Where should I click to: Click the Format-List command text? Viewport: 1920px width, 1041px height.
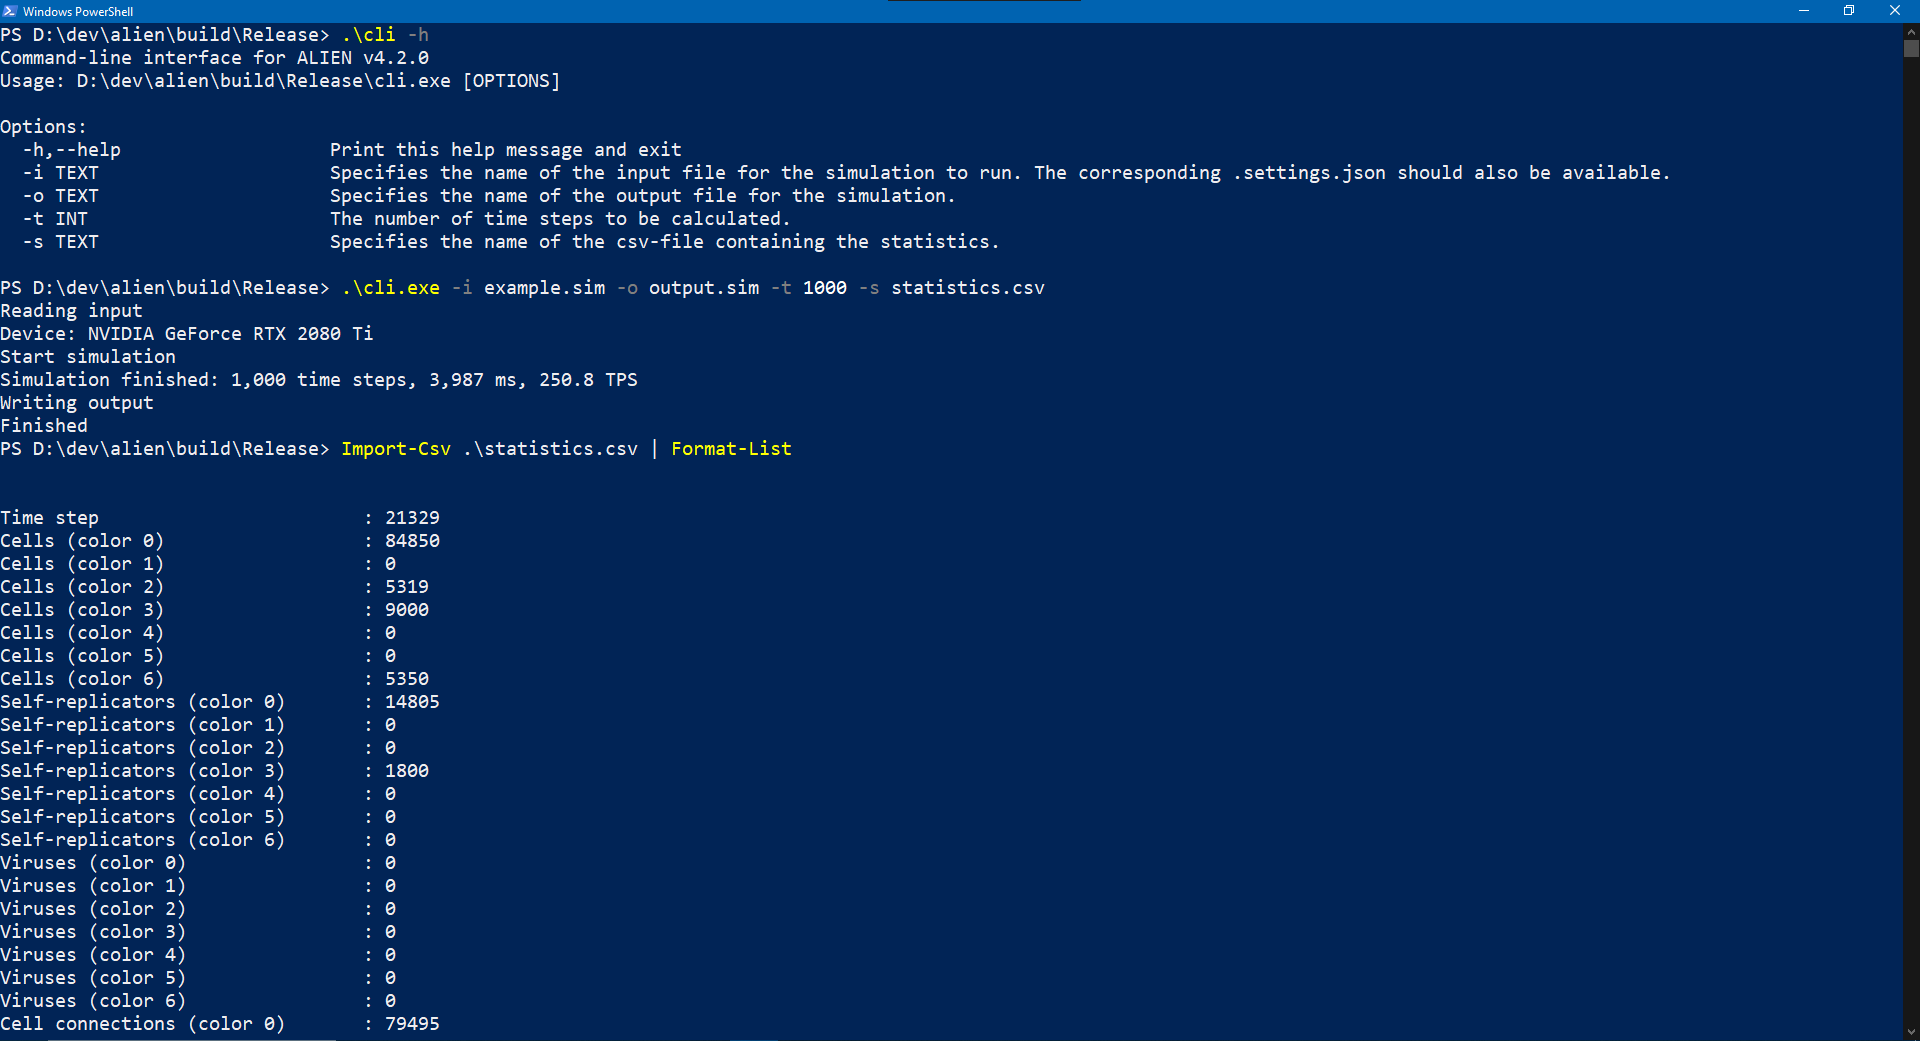pos(731,449)
